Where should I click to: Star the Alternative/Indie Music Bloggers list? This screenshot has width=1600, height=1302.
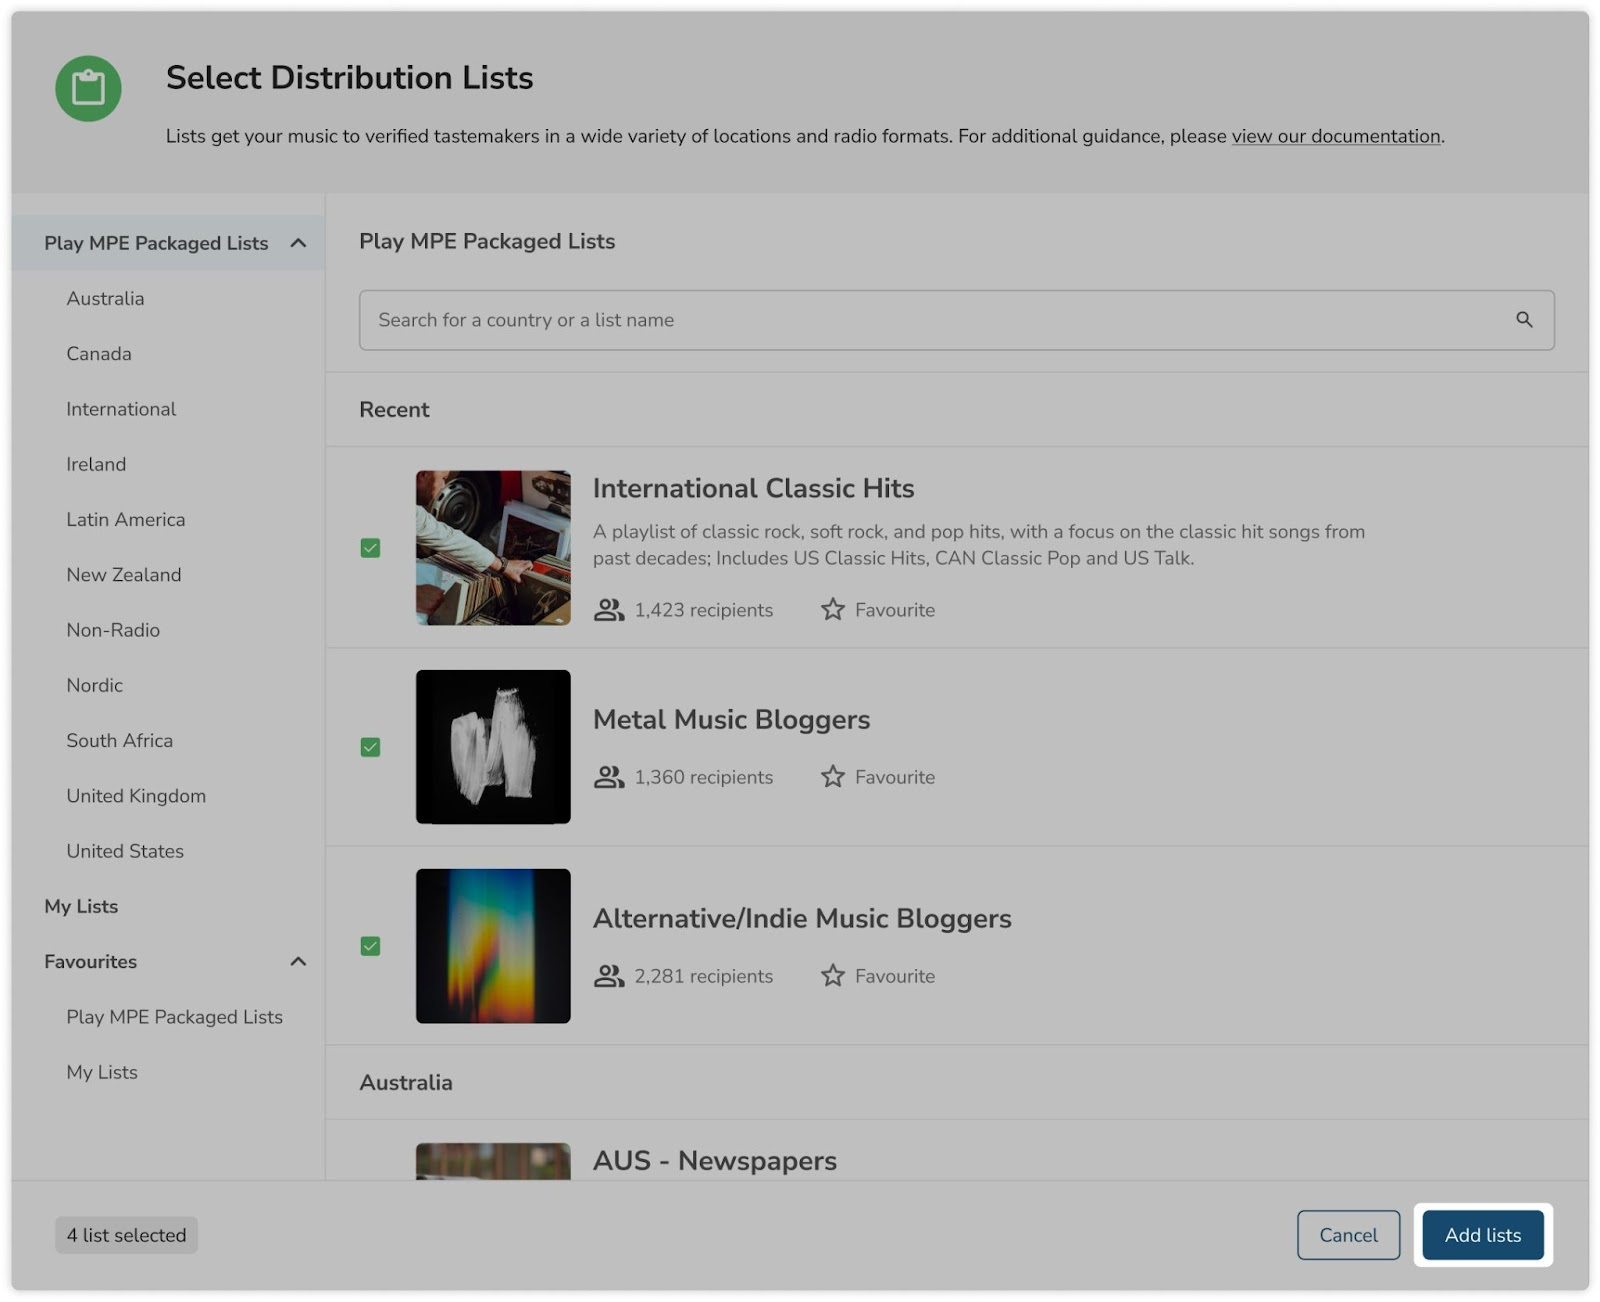pos(832,975)
